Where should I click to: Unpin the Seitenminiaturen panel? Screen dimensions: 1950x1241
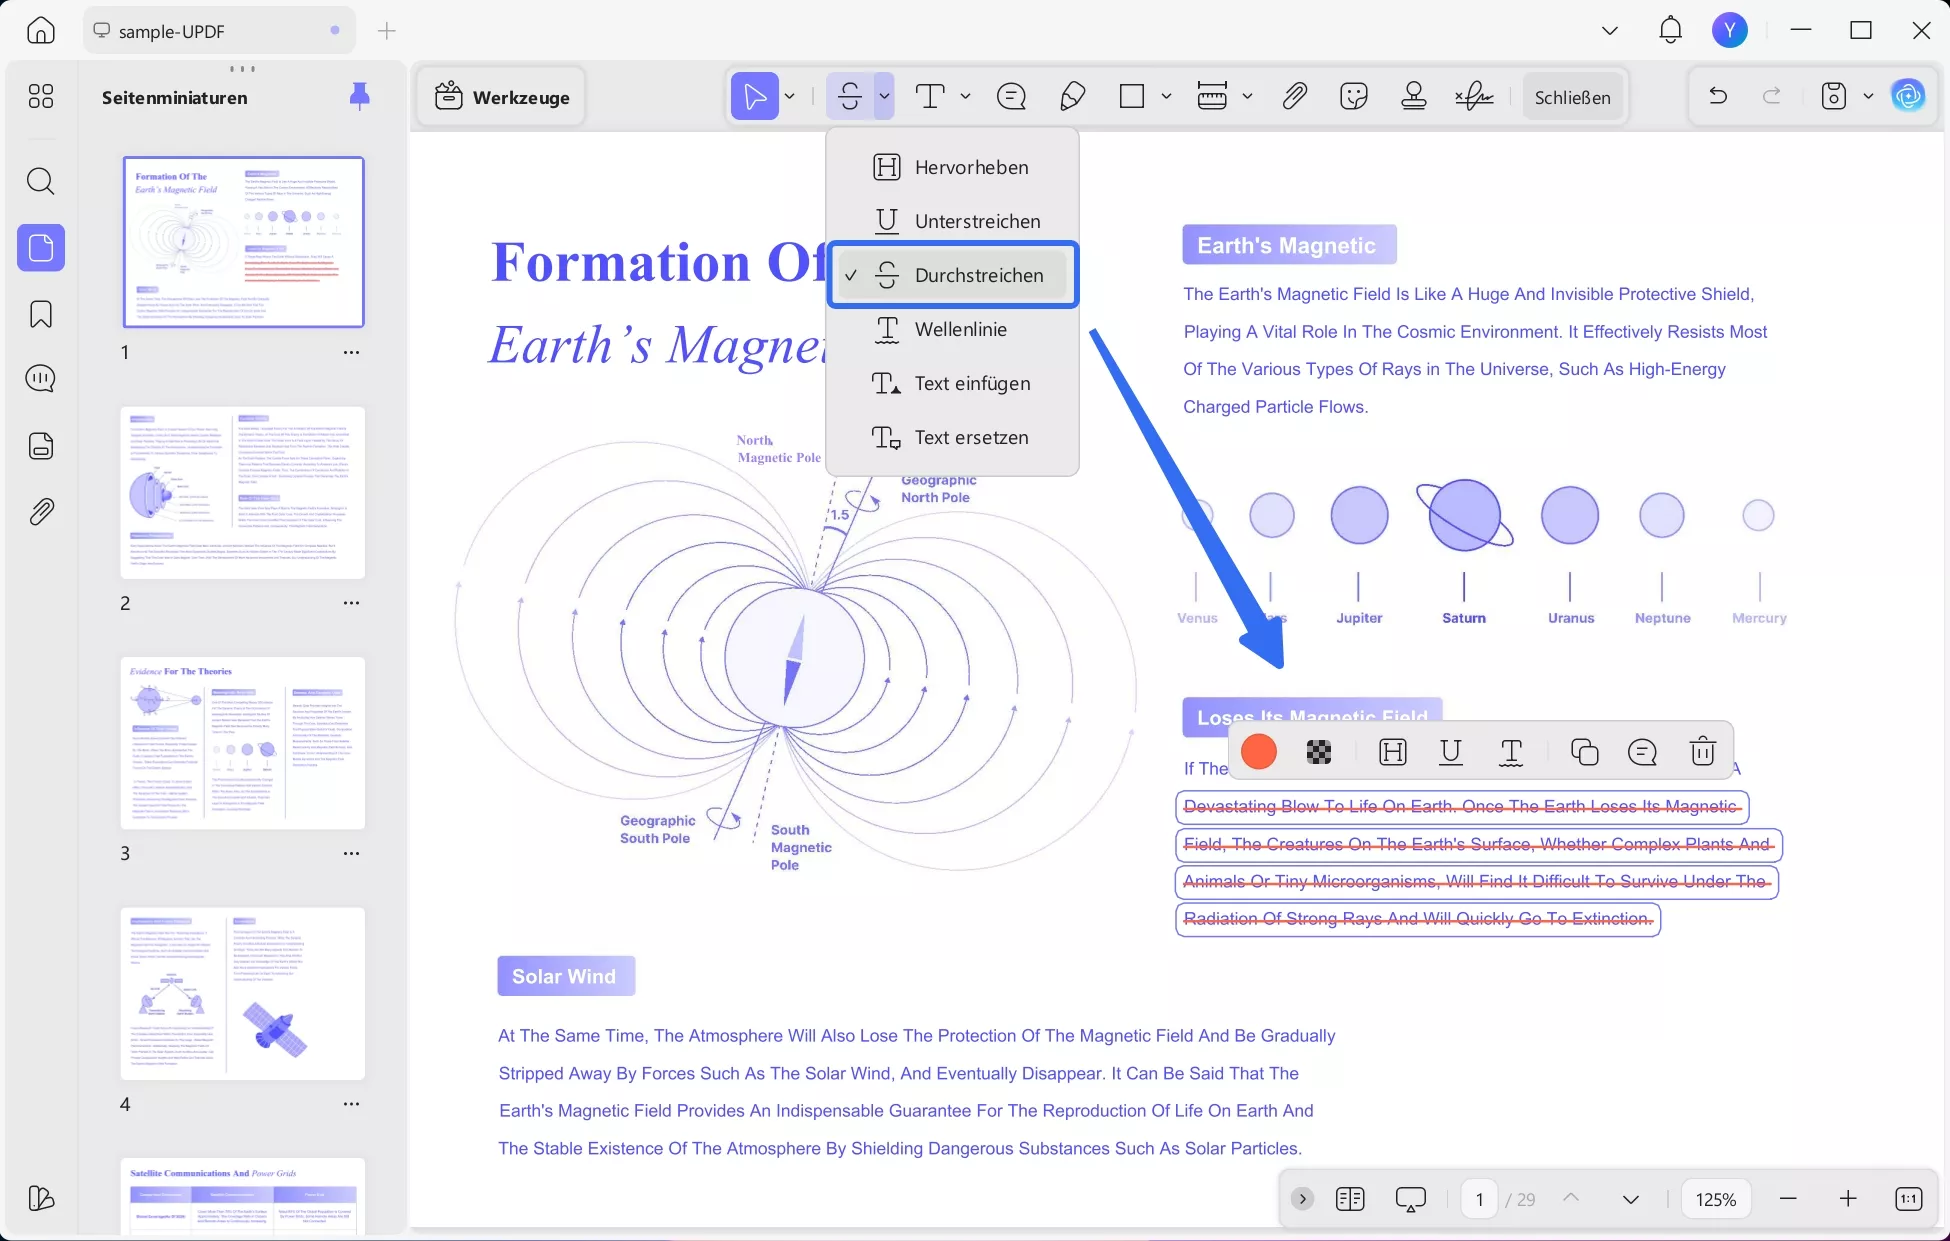tap(360, 96)
